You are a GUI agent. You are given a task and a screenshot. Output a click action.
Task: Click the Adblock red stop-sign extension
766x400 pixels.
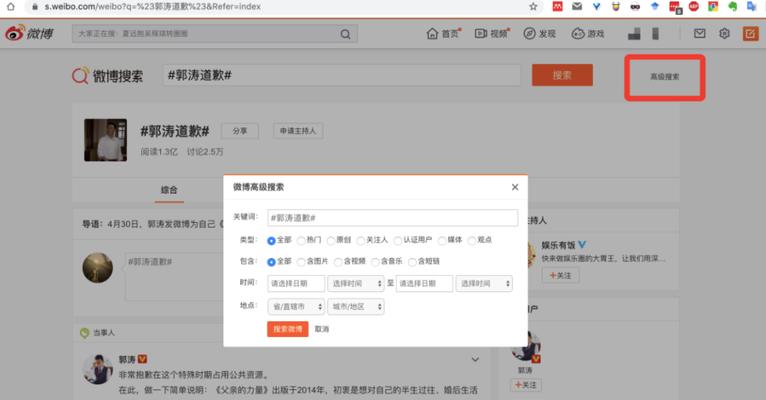(x=694, y=6)
